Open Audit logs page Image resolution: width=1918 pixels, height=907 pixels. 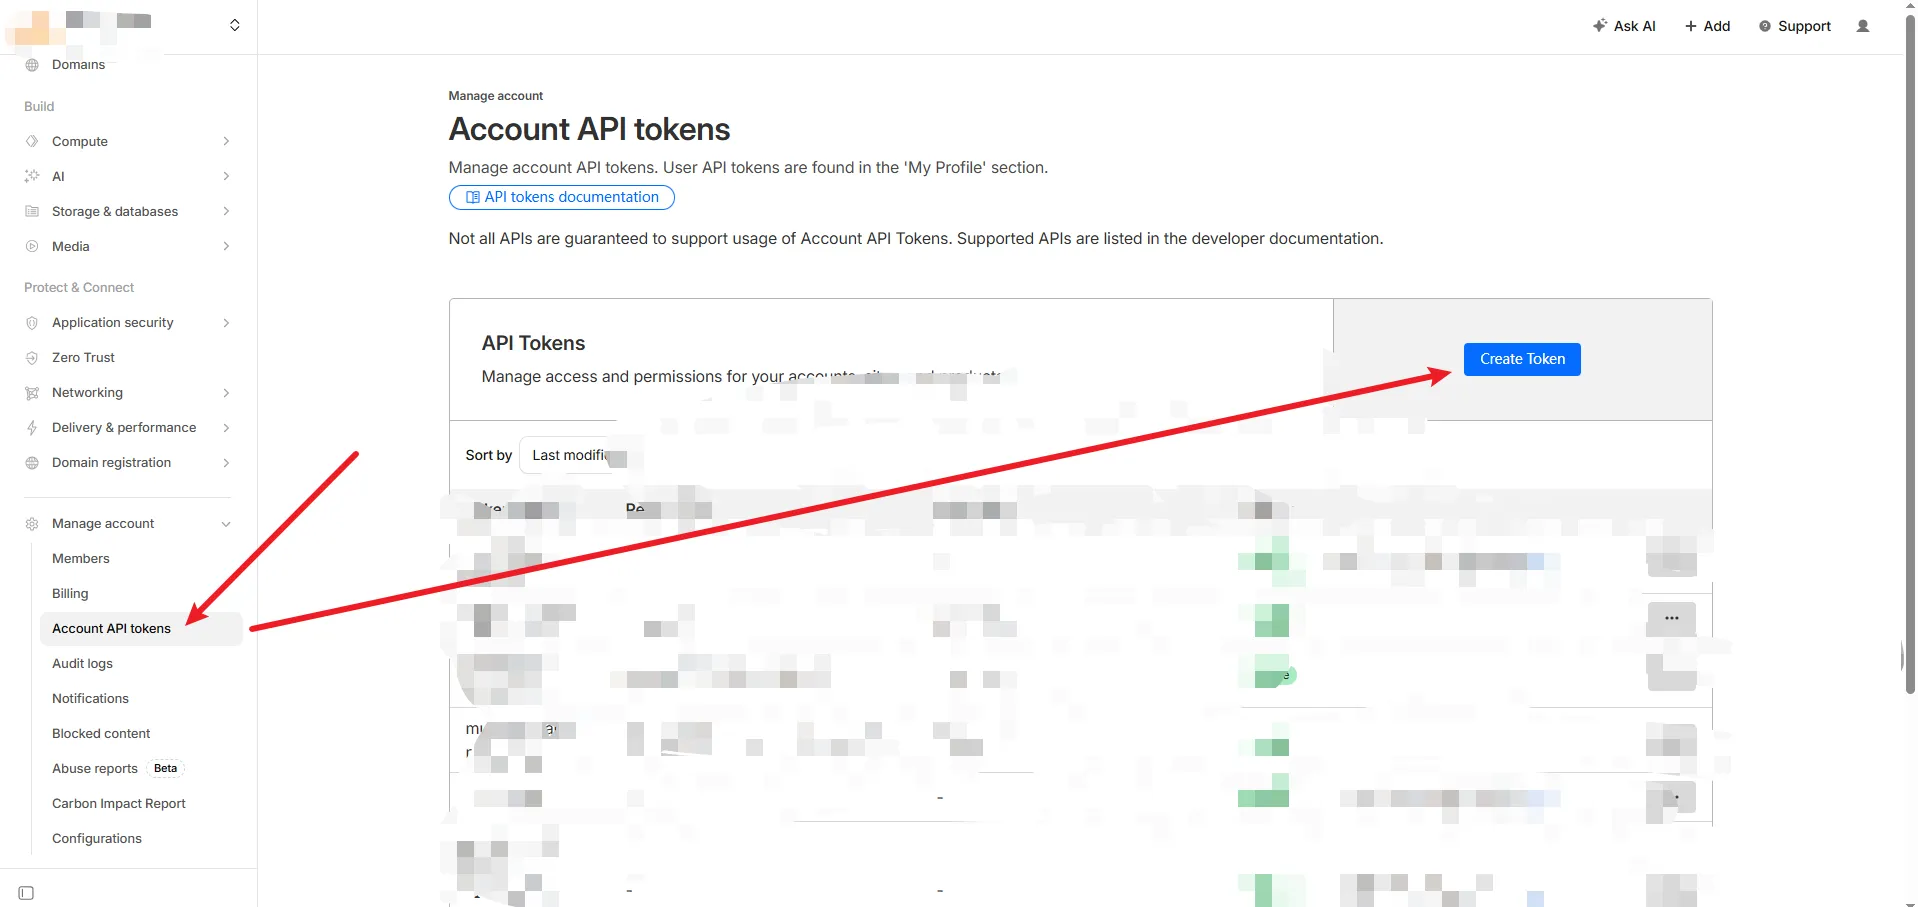click(82, 664)
